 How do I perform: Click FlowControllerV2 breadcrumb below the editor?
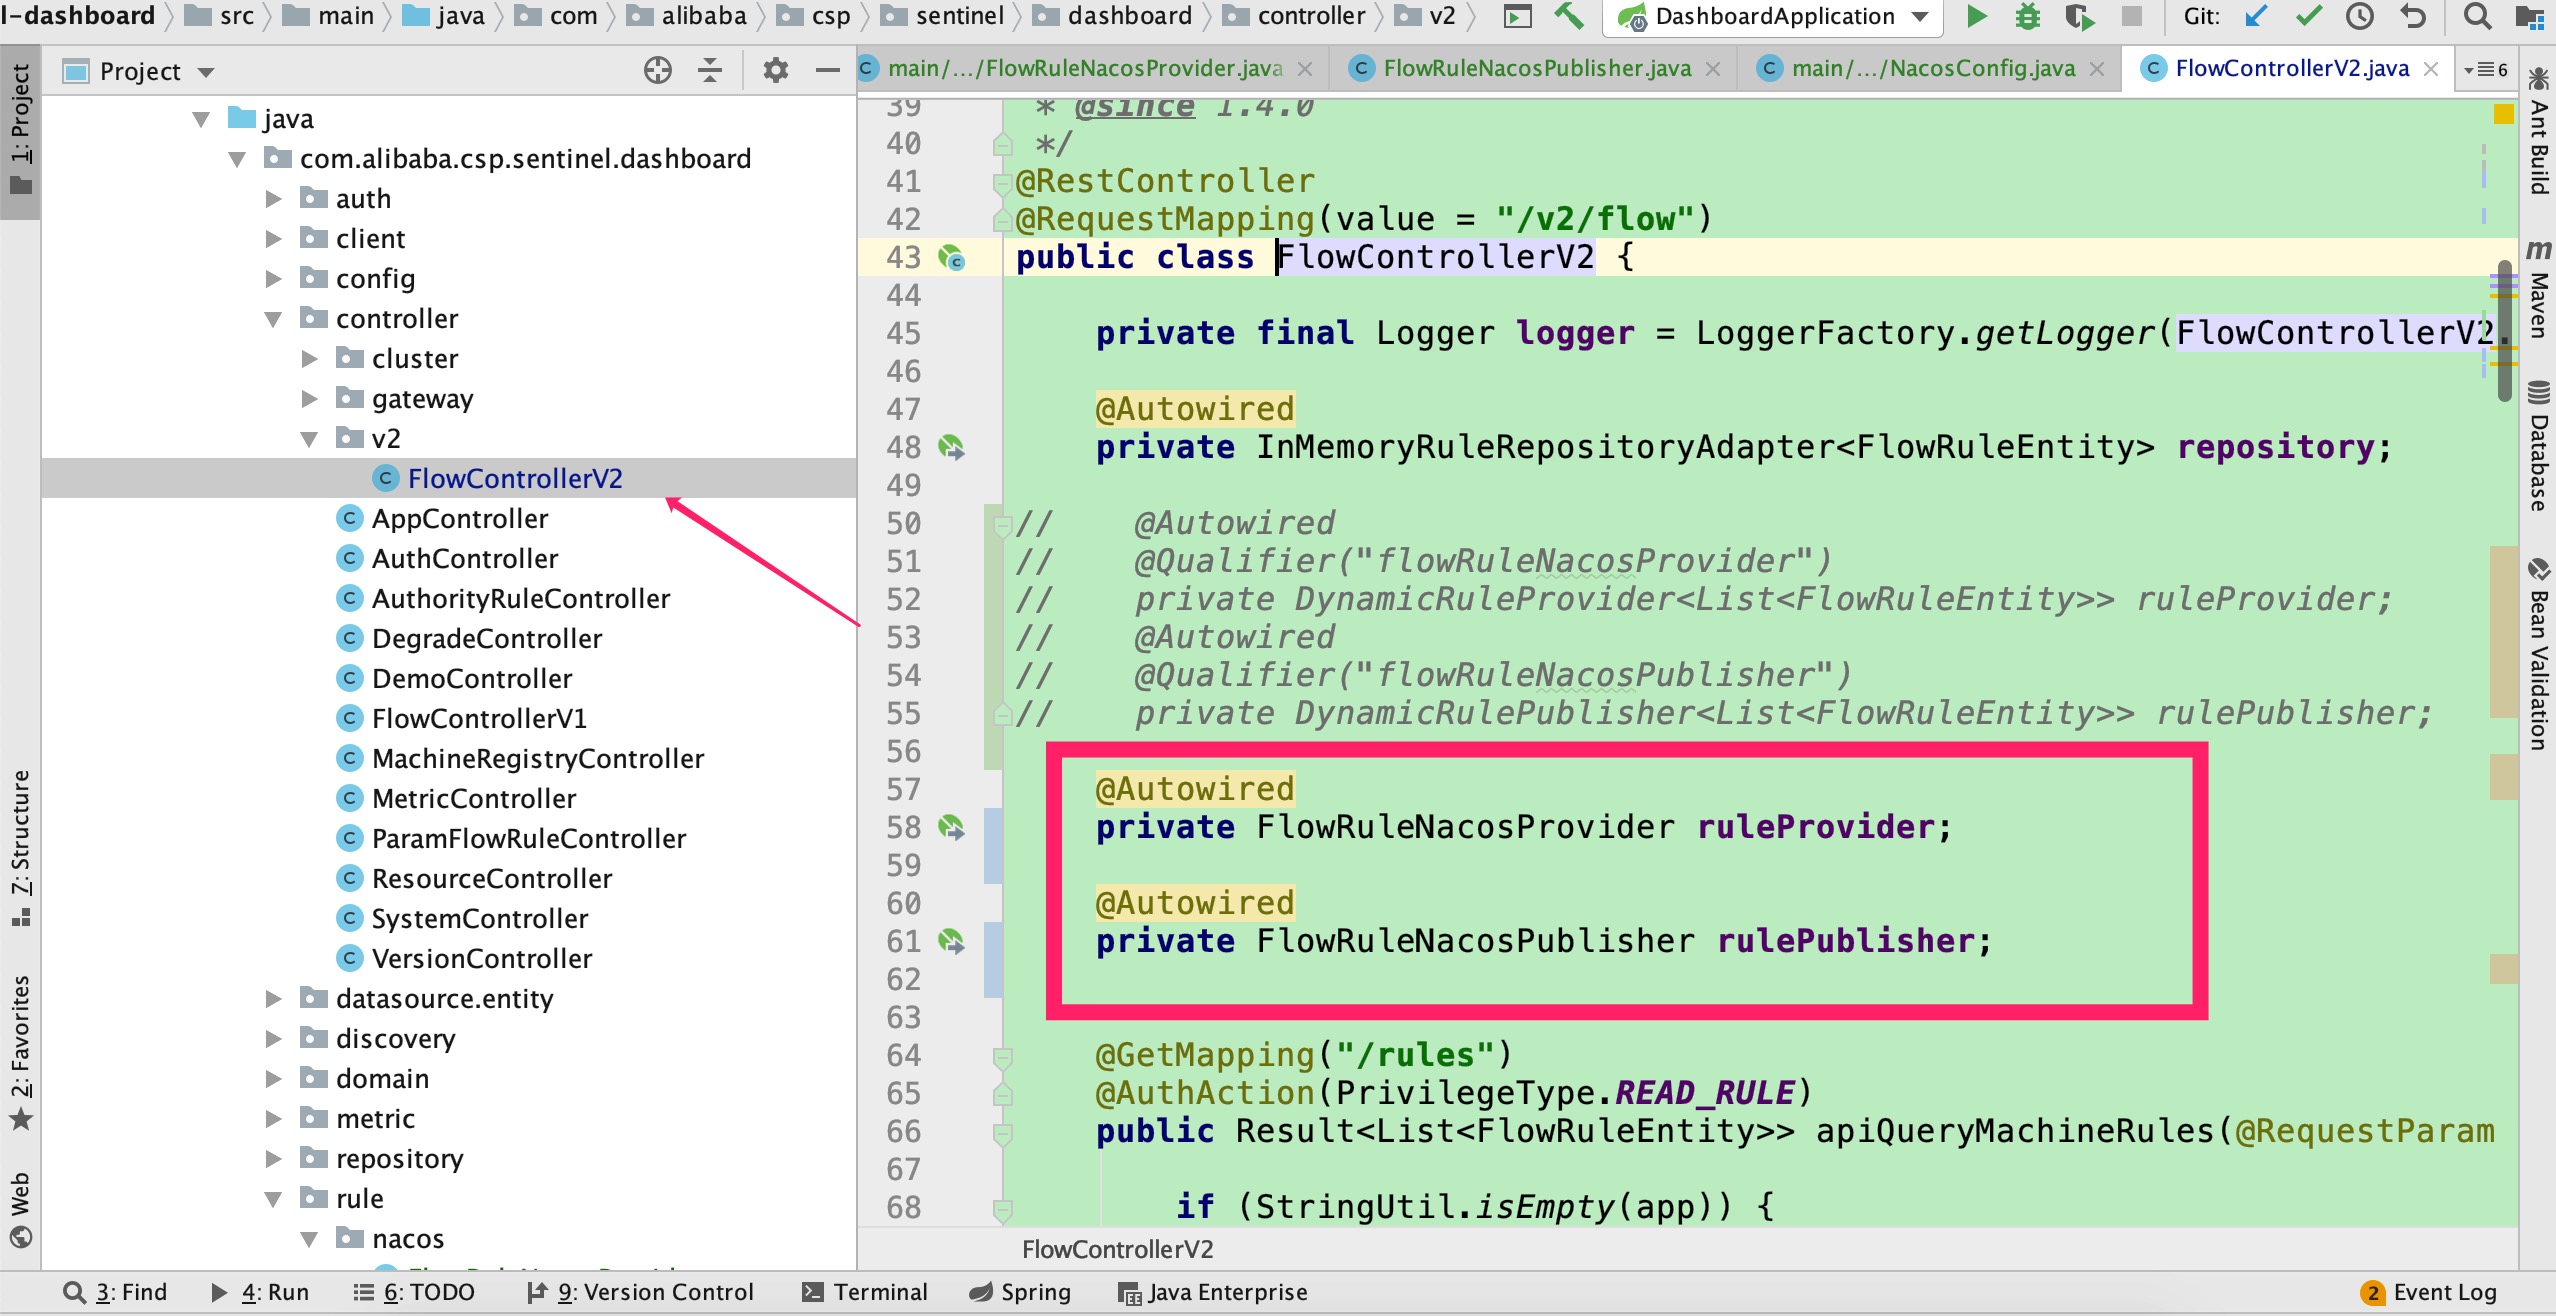point(1117,1249)
